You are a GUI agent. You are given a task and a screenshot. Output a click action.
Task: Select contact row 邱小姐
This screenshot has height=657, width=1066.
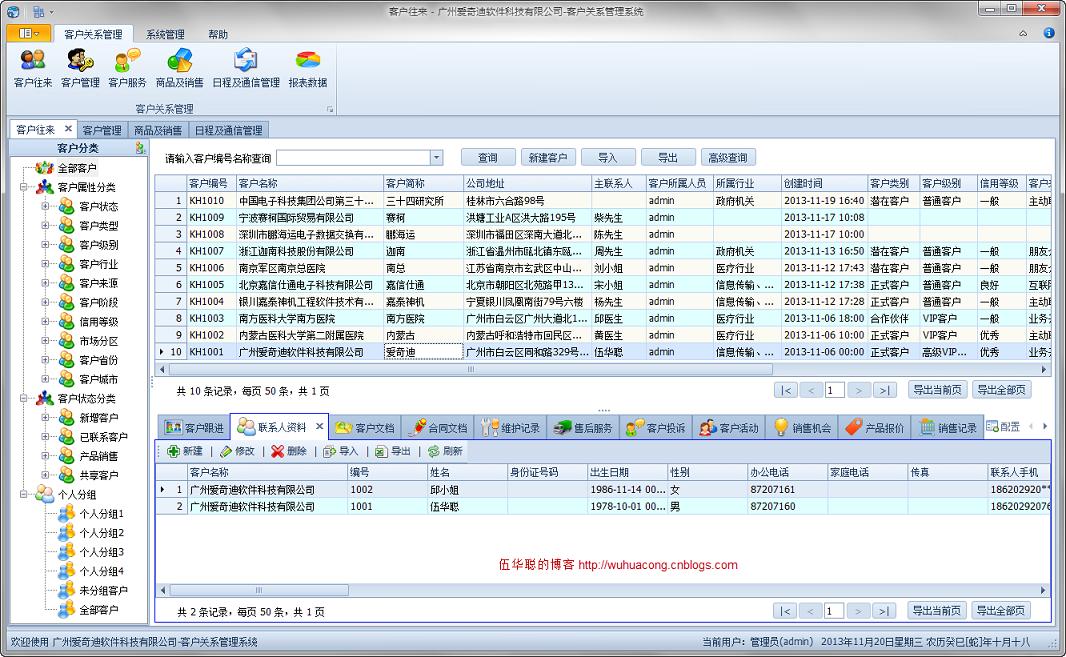tap(602, 490)
